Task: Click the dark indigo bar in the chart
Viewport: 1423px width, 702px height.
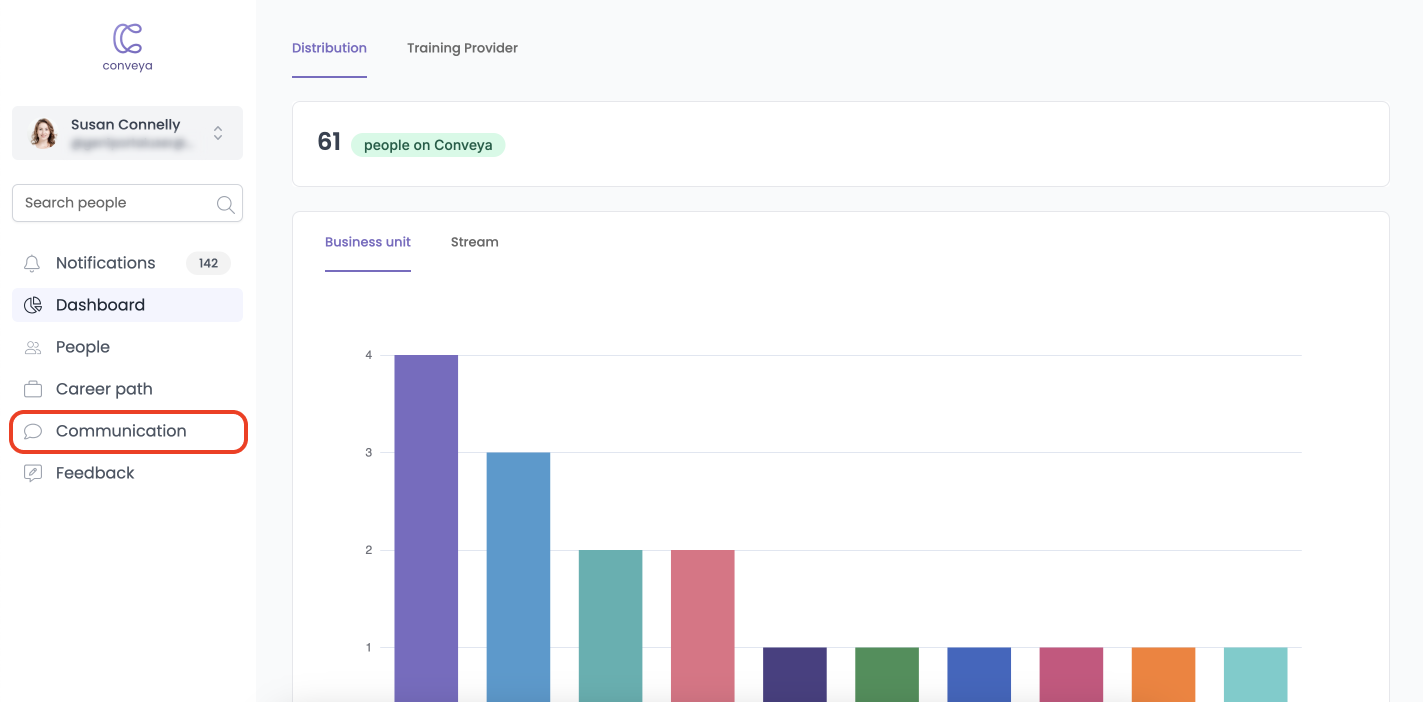Action: pos(795,674)
